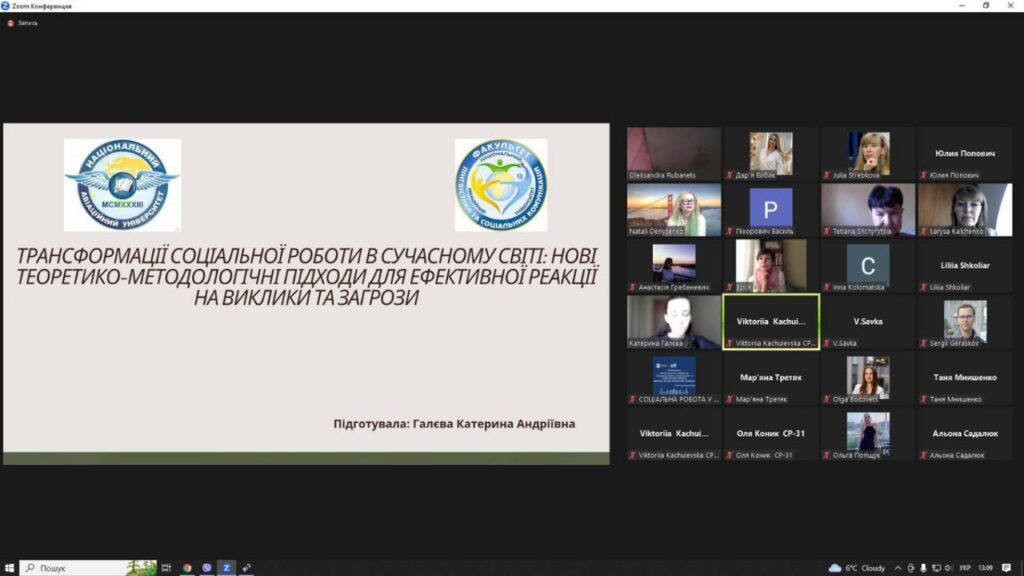Open Task View from the taskbar

[x=167, y=567]
